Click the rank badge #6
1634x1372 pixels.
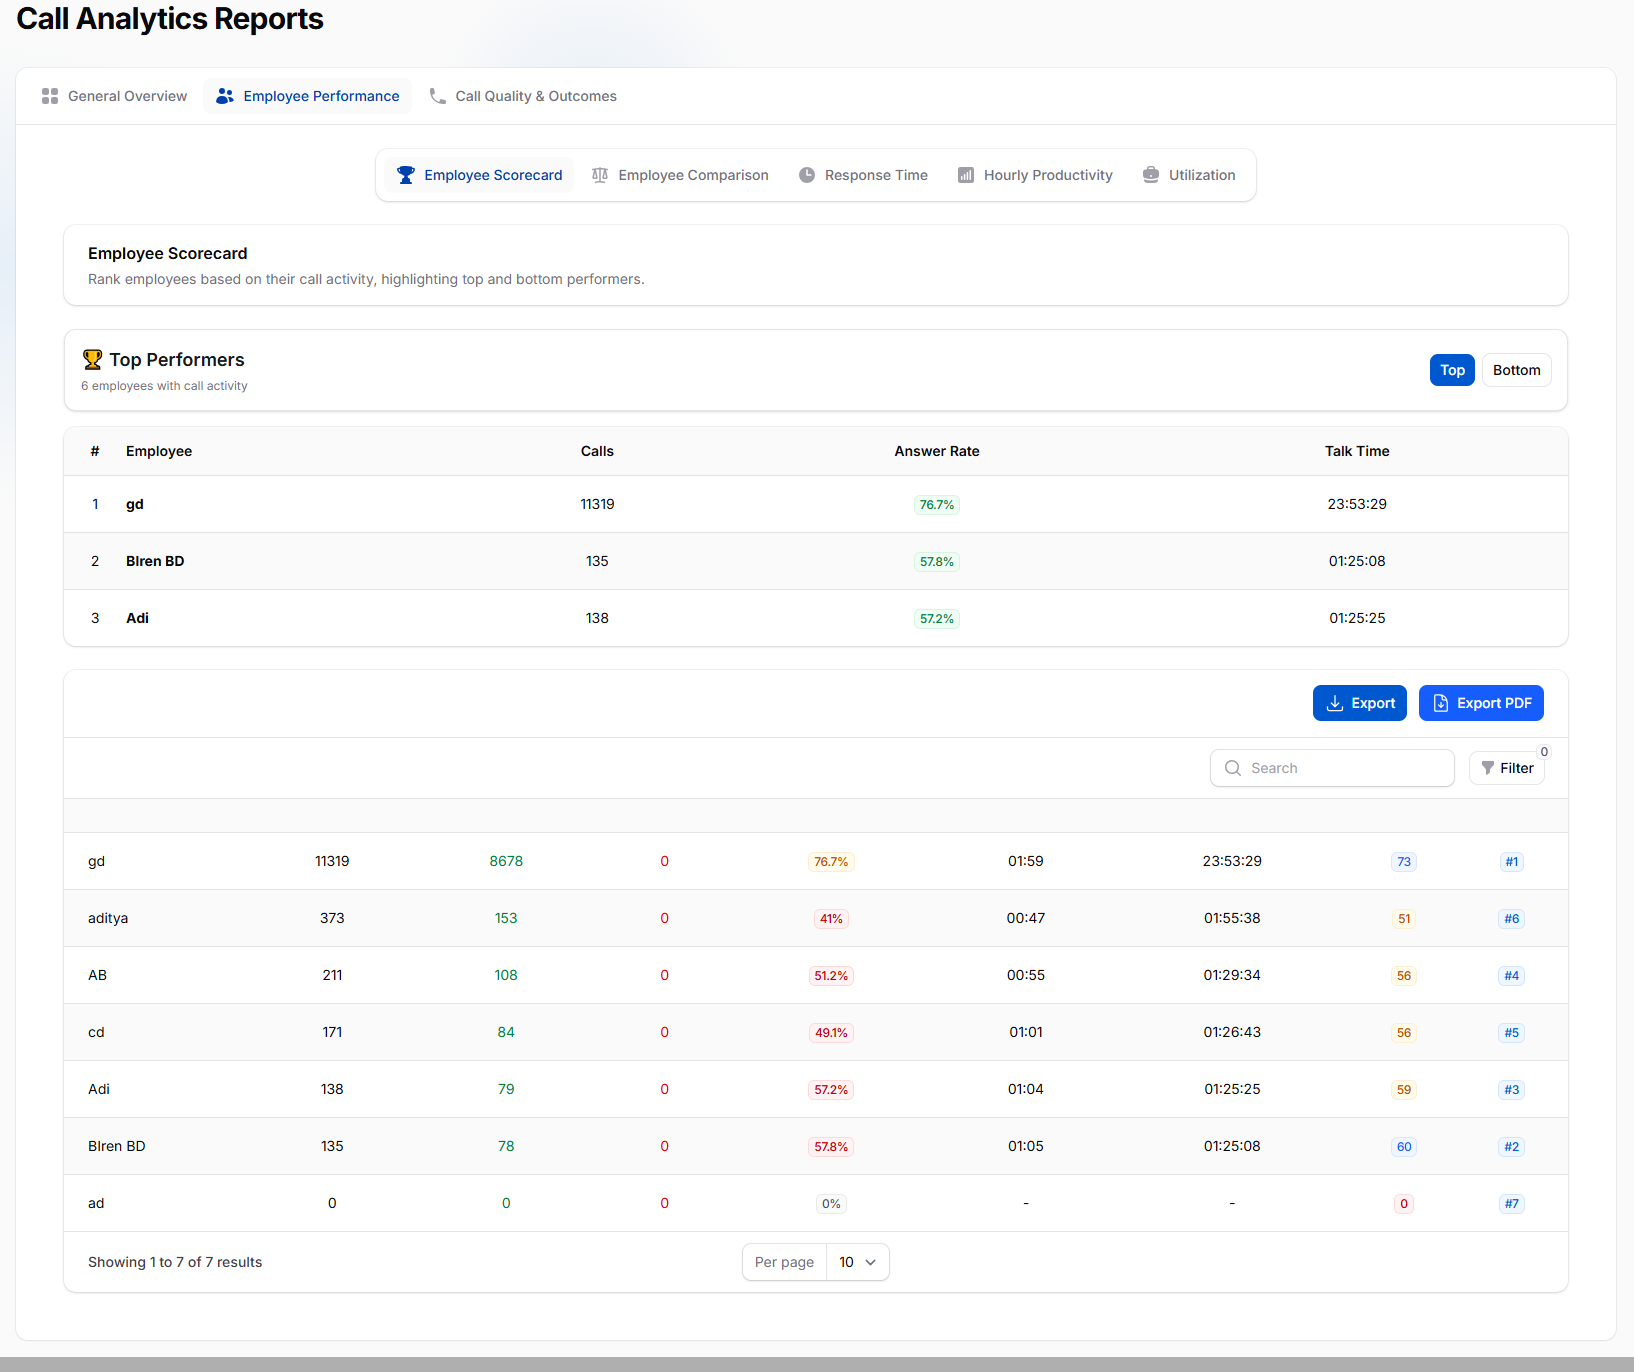click(1512, 919)
